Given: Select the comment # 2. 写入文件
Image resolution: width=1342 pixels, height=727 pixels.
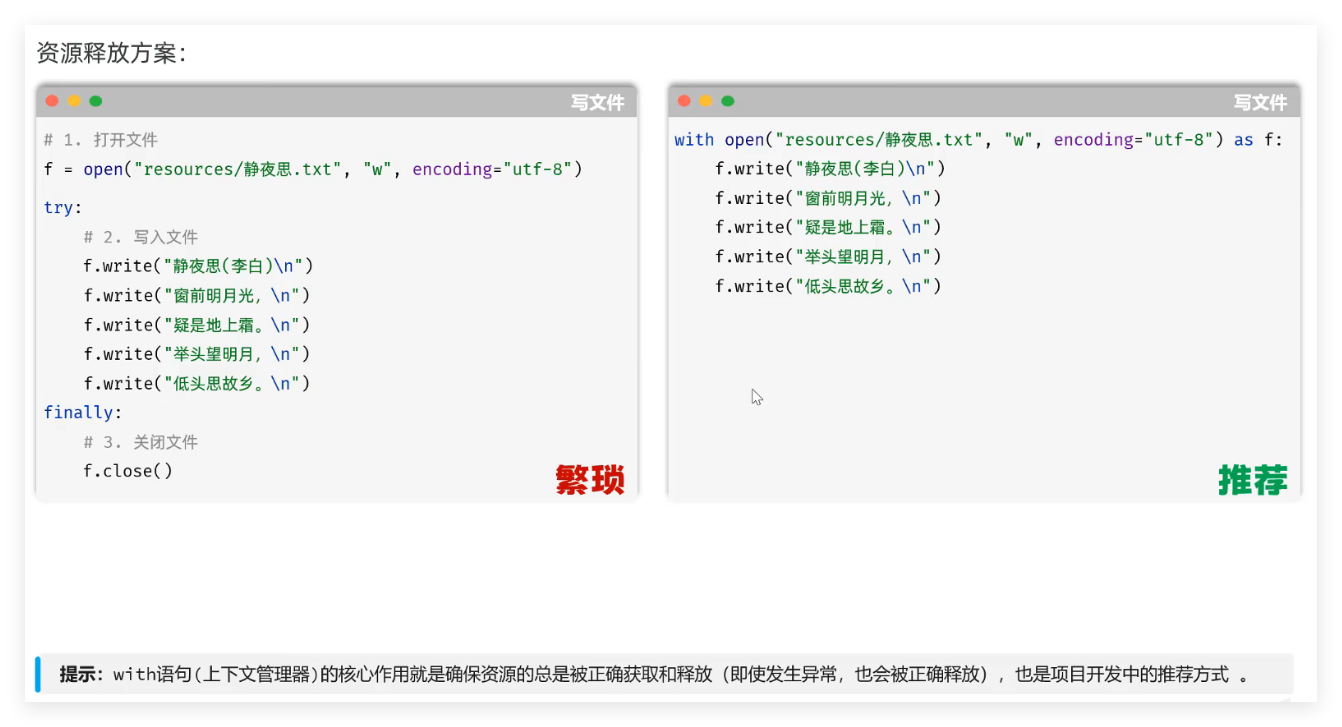Looking at the screenshot, I should [141, 237].
